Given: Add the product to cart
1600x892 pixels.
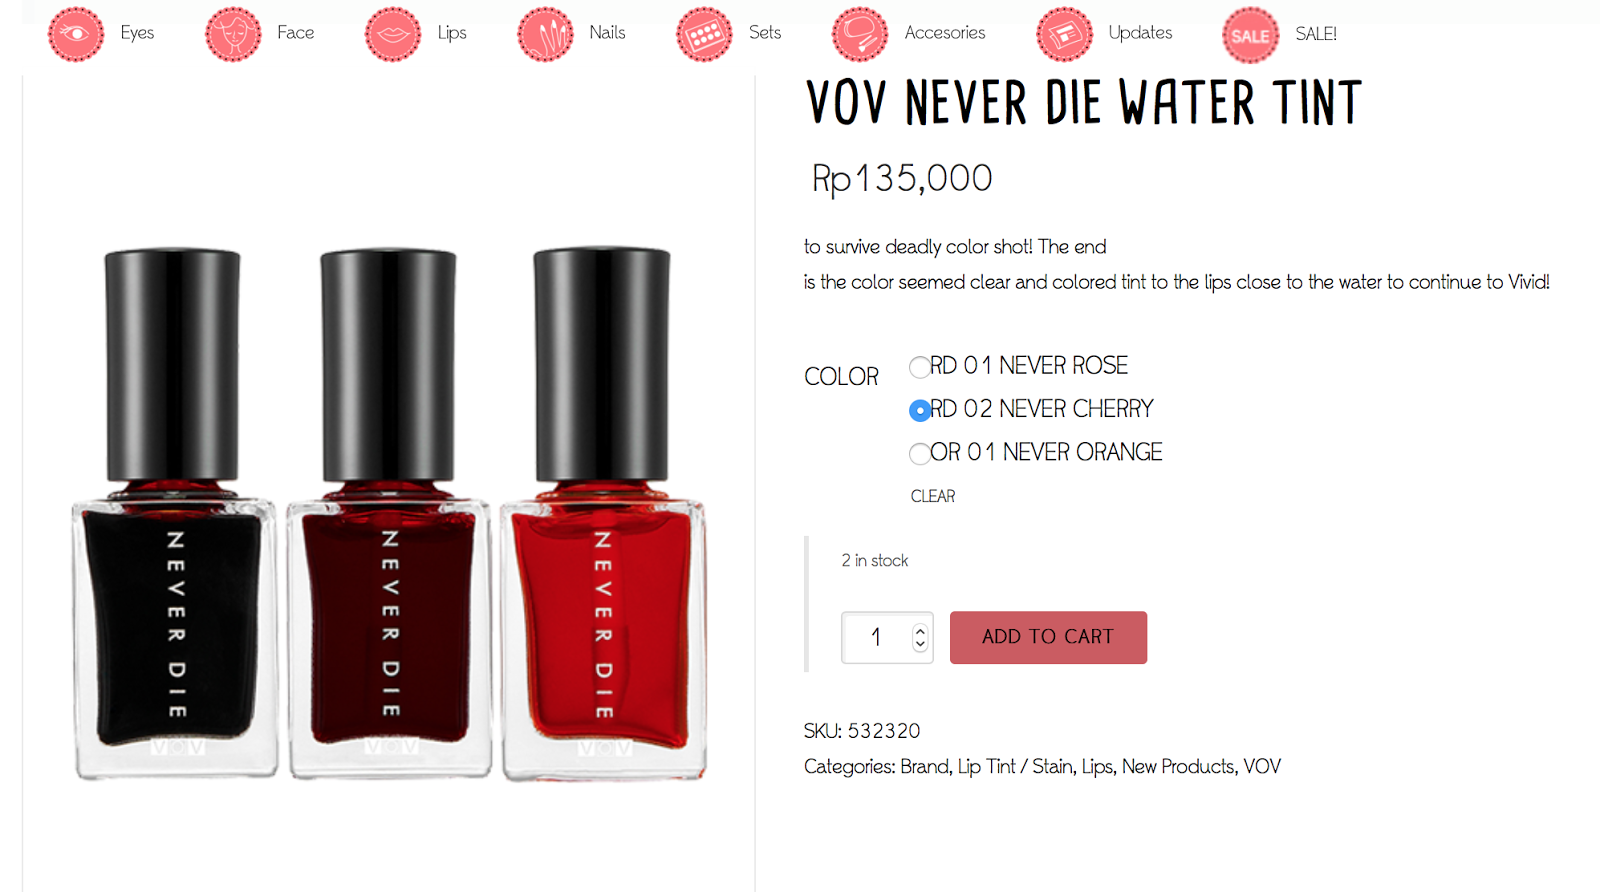Looking at the screenshot, I should pyautogui.click(x=1048, y=637).
